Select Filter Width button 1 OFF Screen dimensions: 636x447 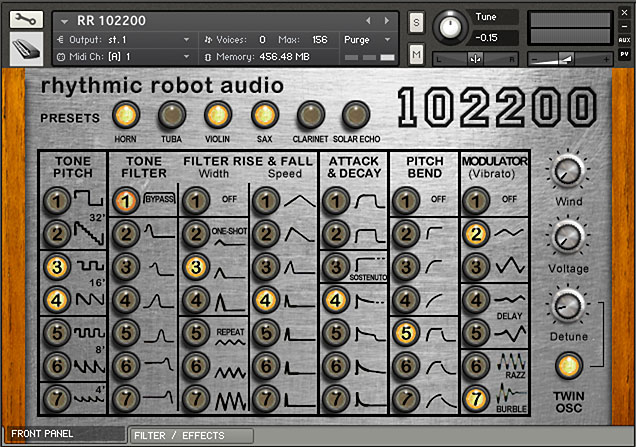[x=196, y=201]
